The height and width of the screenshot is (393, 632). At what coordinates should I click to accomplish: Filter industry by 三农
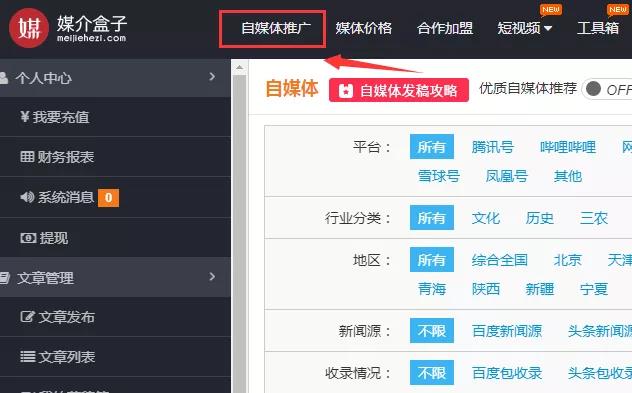tap(594, 218)
